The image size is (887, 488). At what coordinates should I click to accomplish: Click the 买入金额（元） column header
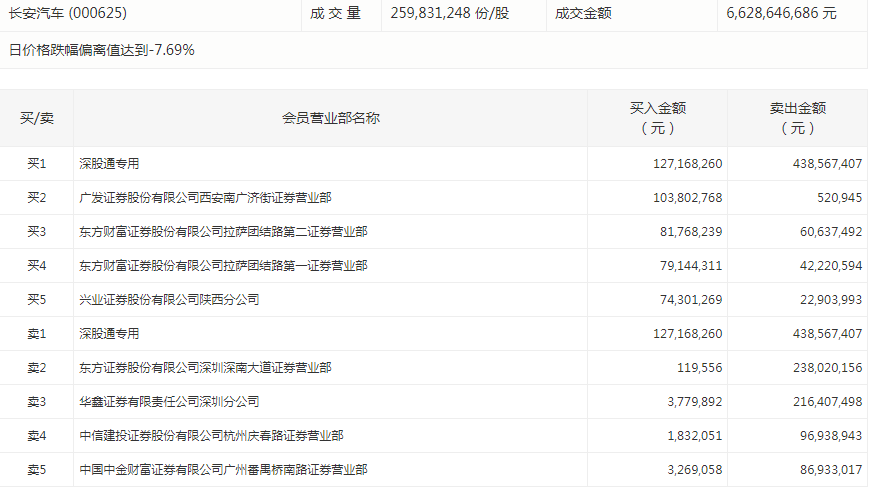(658, 118)
